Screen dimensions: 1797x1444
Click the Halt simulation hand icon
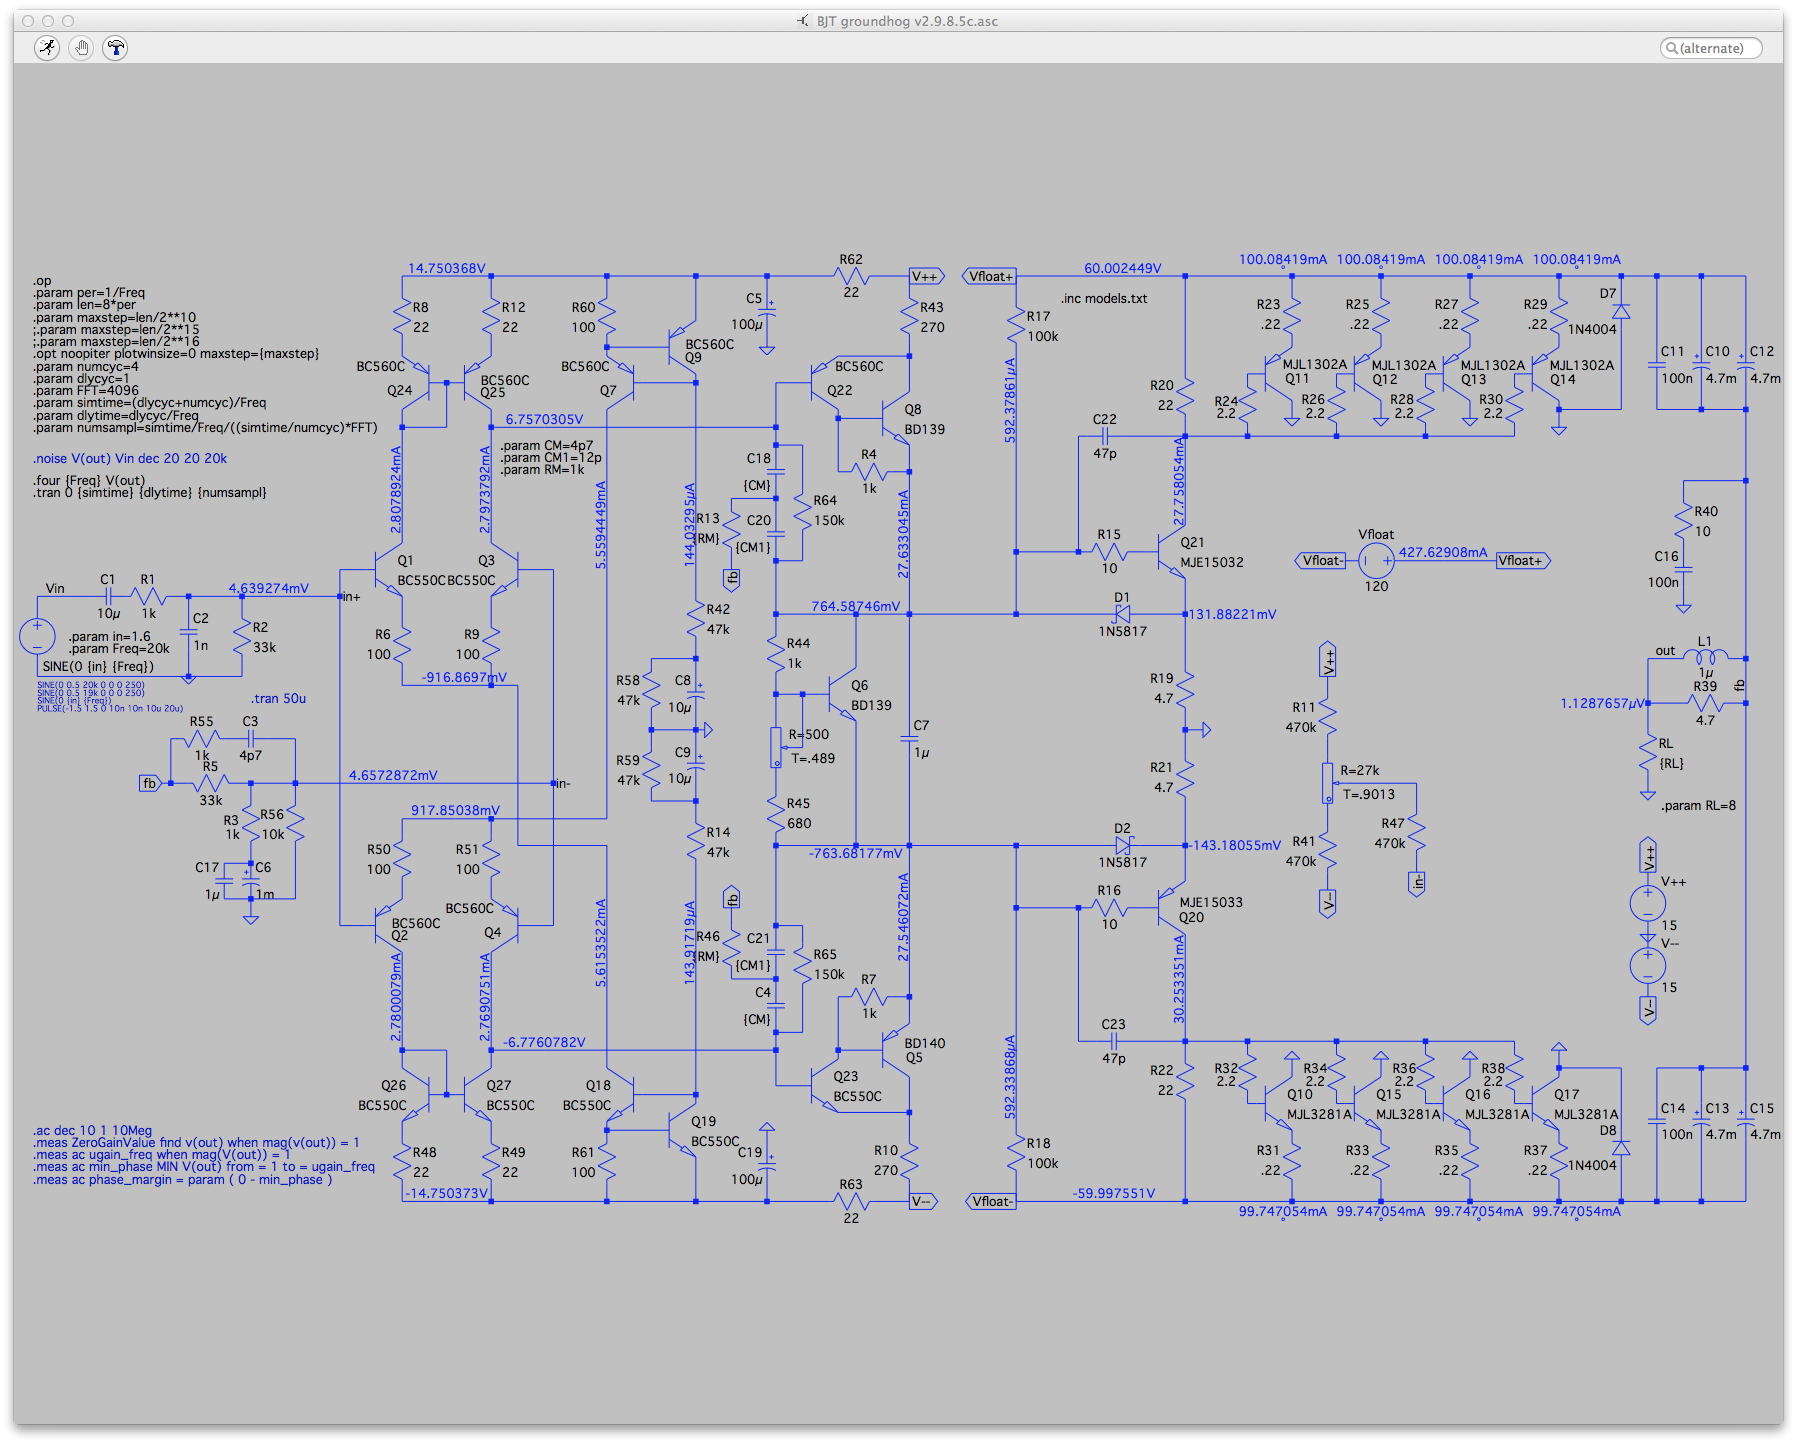tap(82, 48)
